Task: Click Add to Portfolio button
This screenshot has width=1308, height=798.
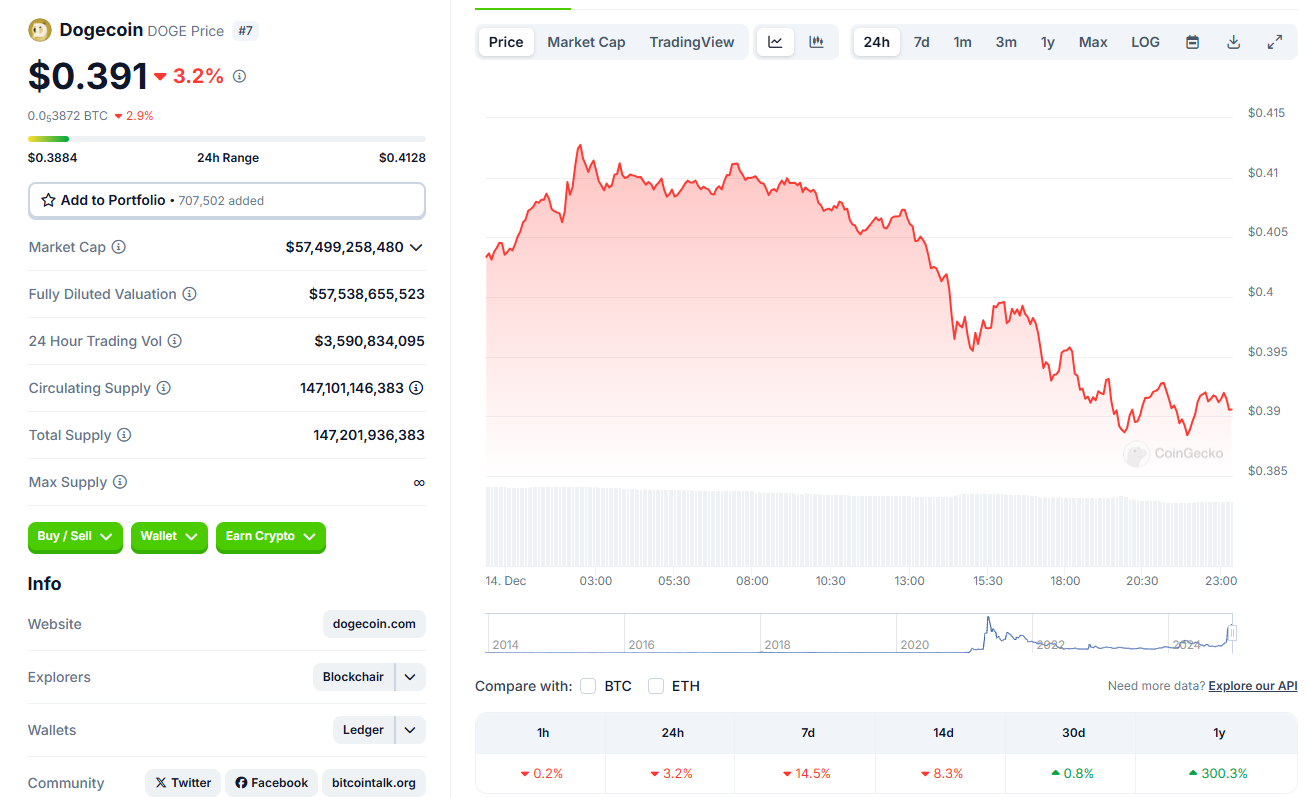Action: pos(227,200)
